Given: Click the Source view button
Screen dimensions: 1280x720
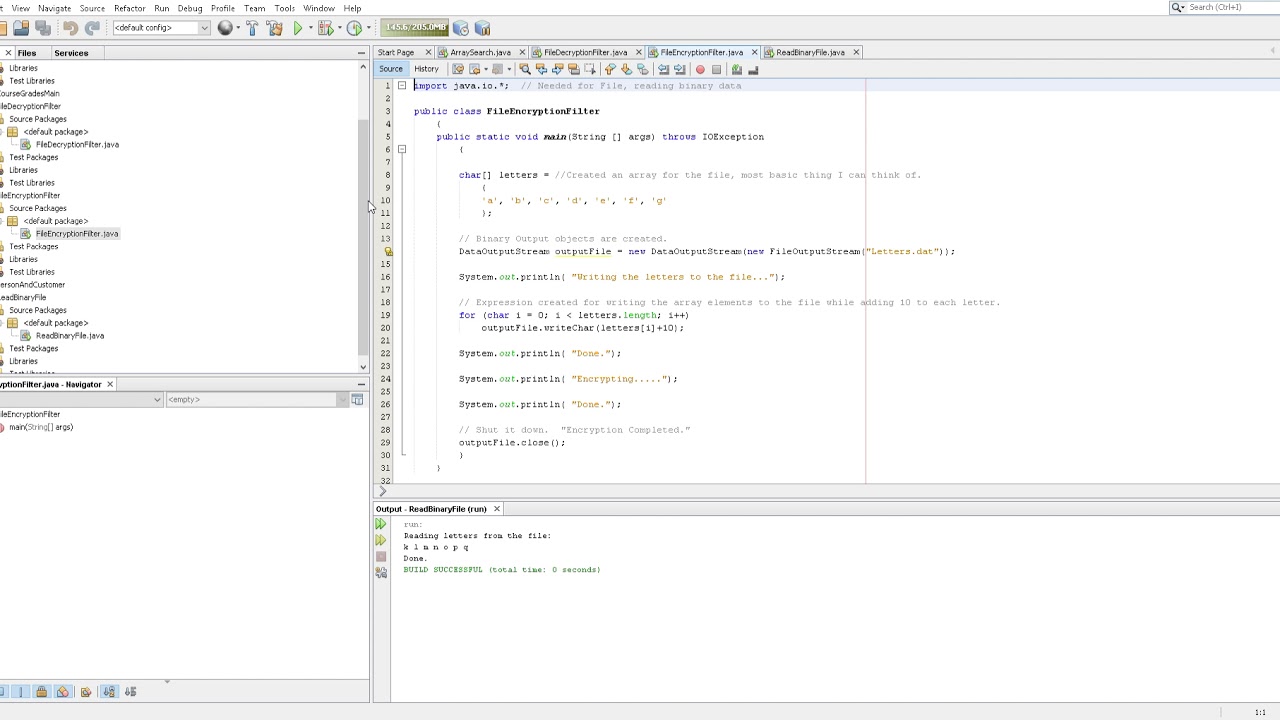Looking at the screenshot, I should pos(391,69).
